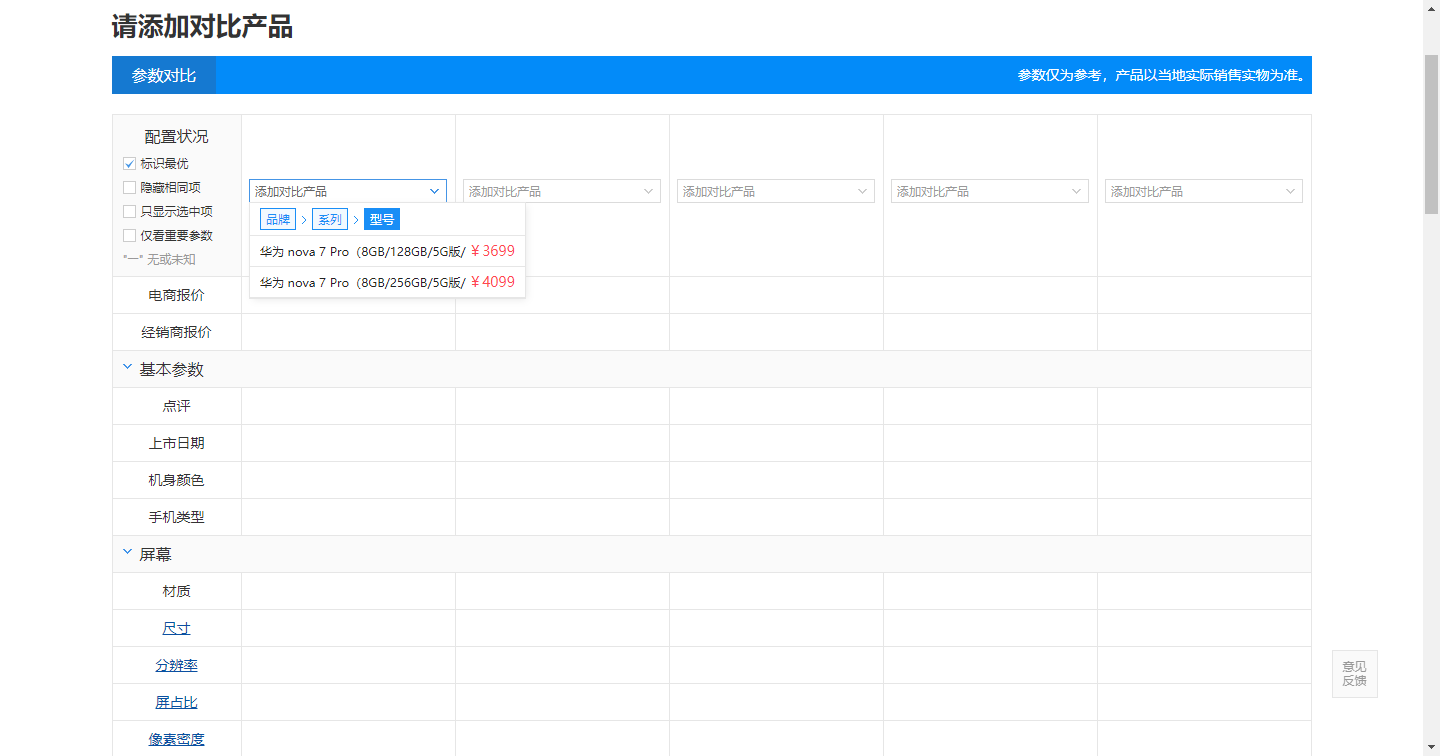Open the third 添加对比产品 dropdown
The height and width of the screenshot is (756, 1440).
[776, 191]
